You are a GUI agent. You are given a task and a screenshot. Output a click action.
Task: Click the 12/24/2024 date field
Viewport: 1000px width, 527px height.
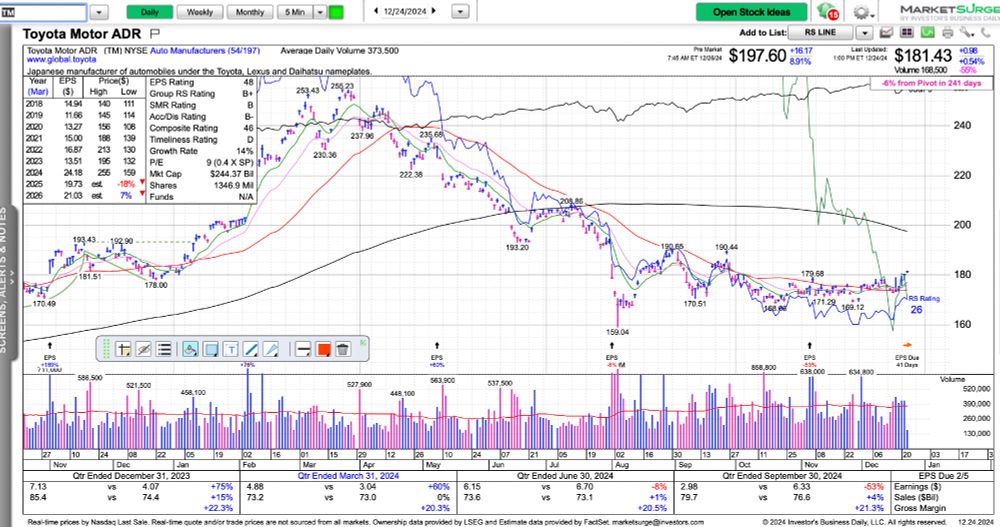click(405, 11)
